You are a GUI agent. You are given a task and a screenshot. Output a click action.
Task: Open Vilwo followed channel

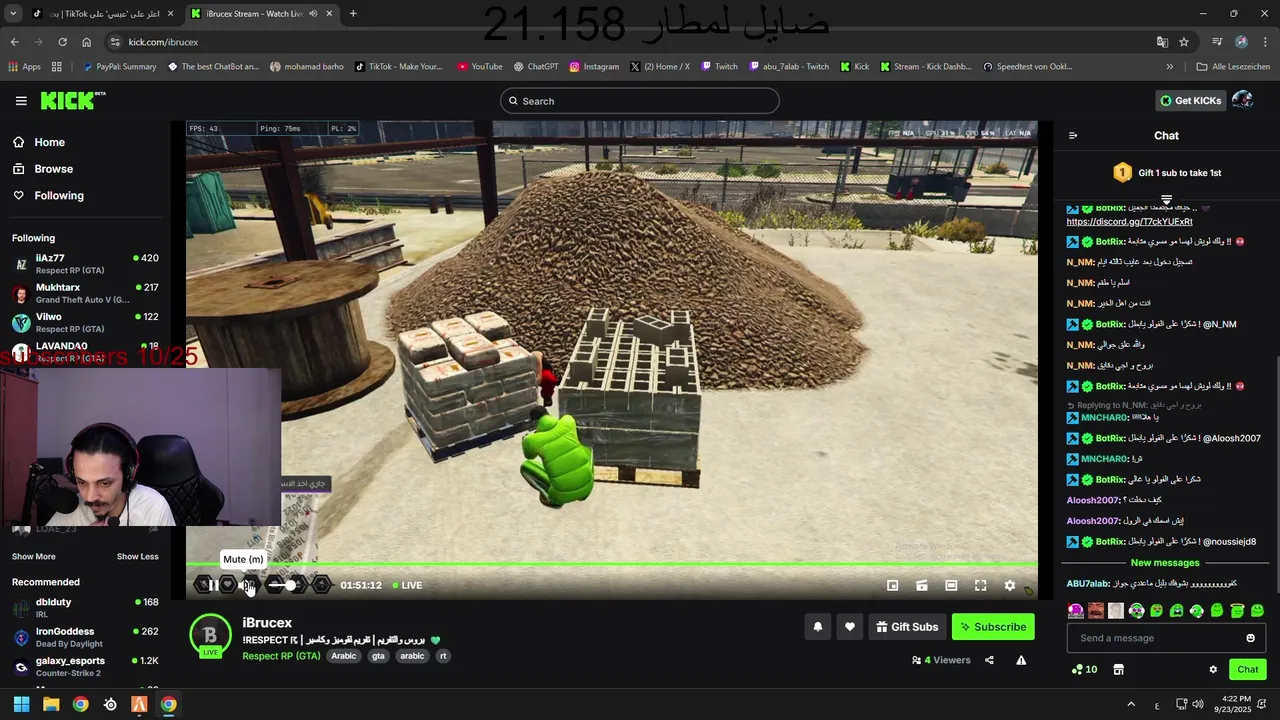(x=85, y=322)
